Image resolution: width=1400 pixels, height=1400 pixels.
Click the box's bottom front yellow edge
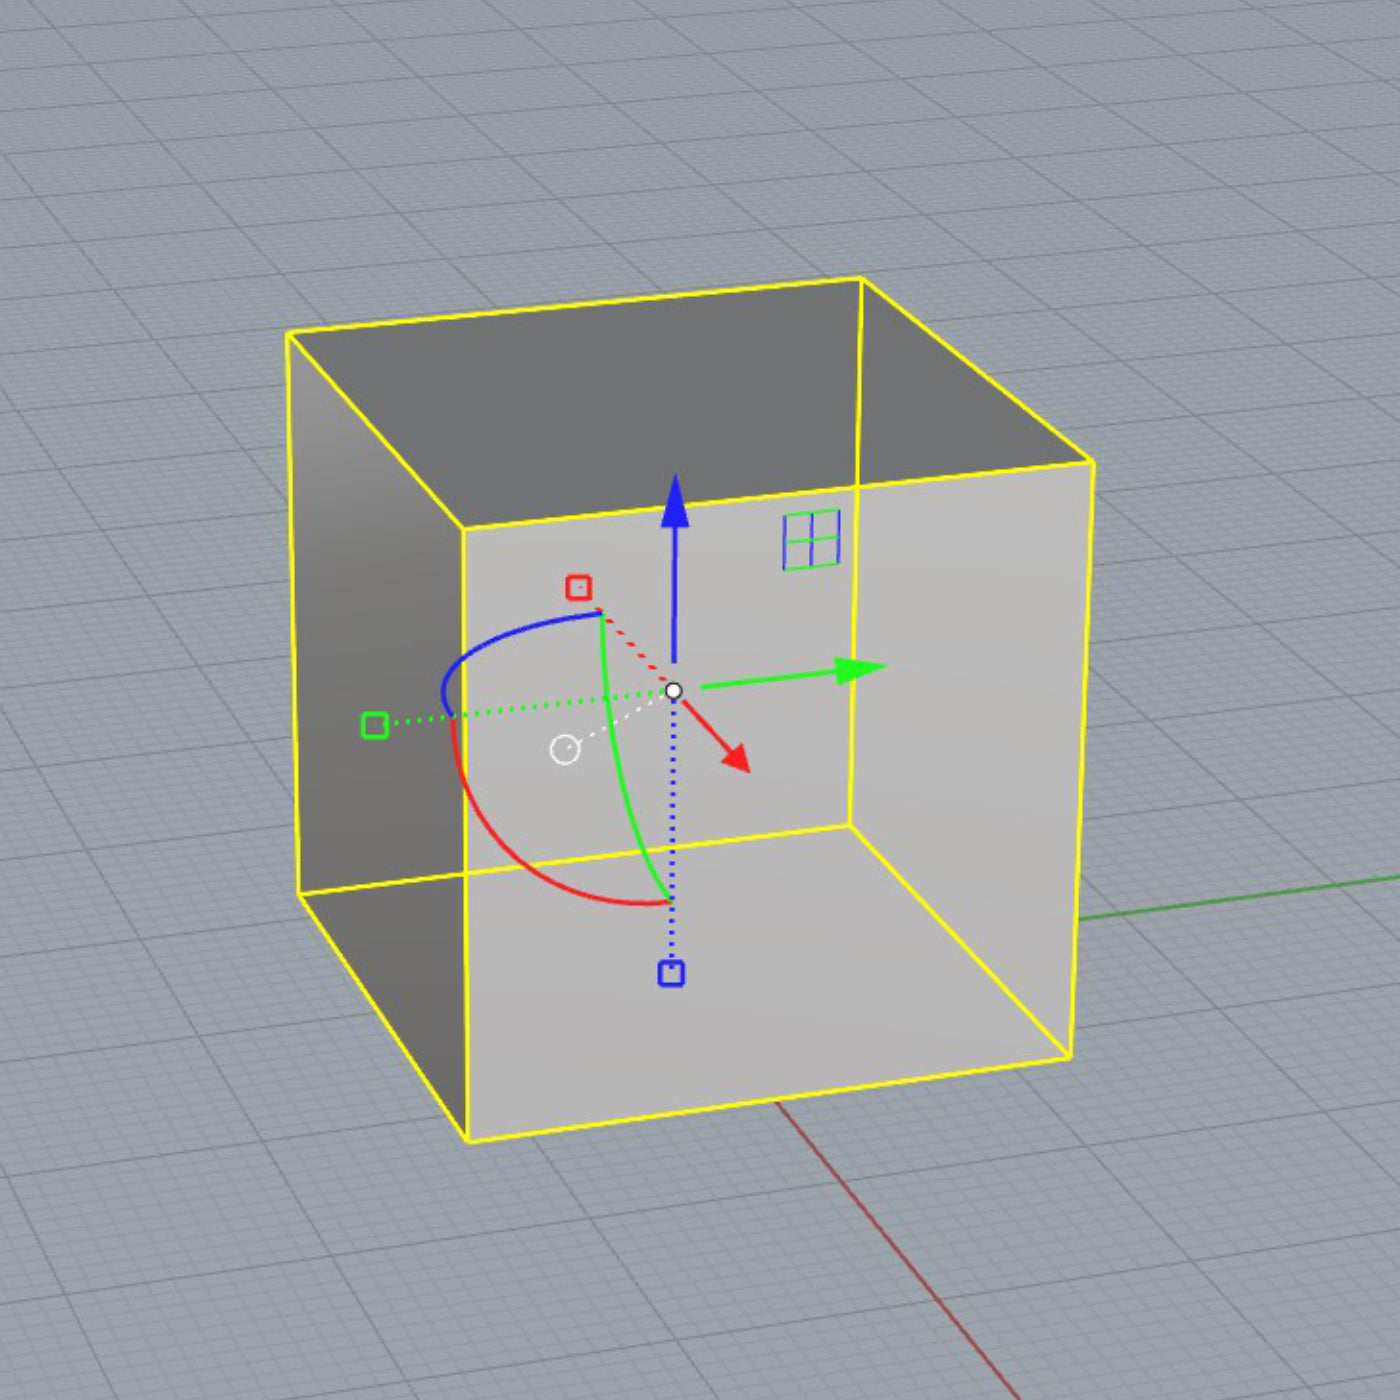click(770, 1100)
